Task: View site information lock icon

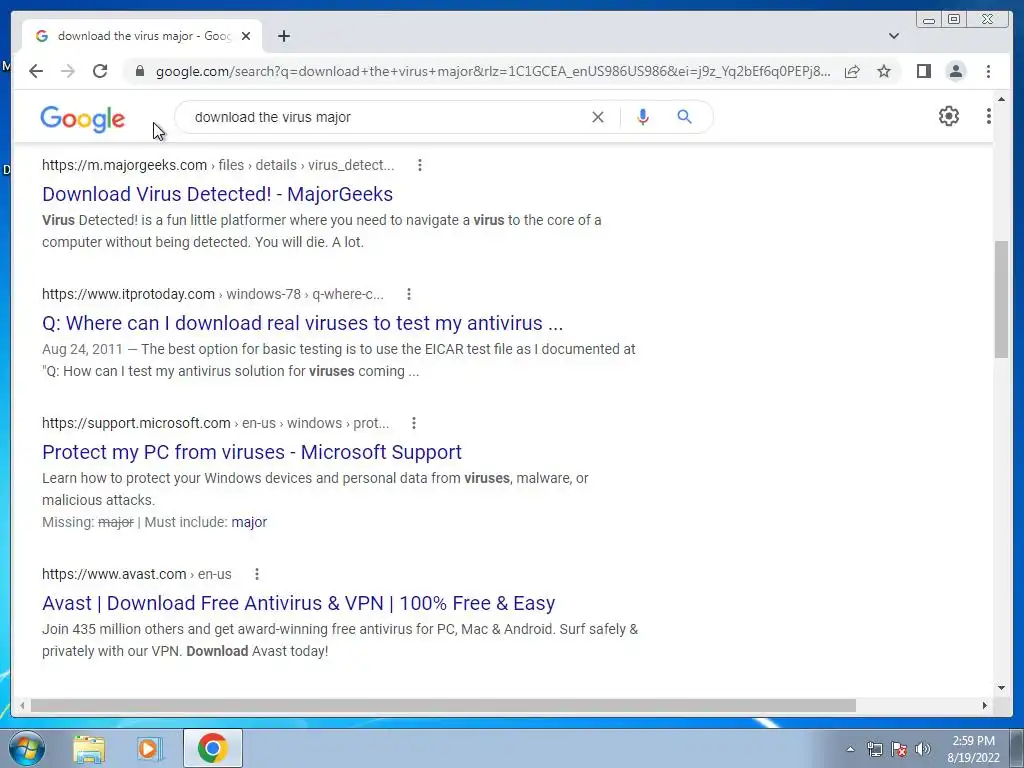Action: click(139, 71)
